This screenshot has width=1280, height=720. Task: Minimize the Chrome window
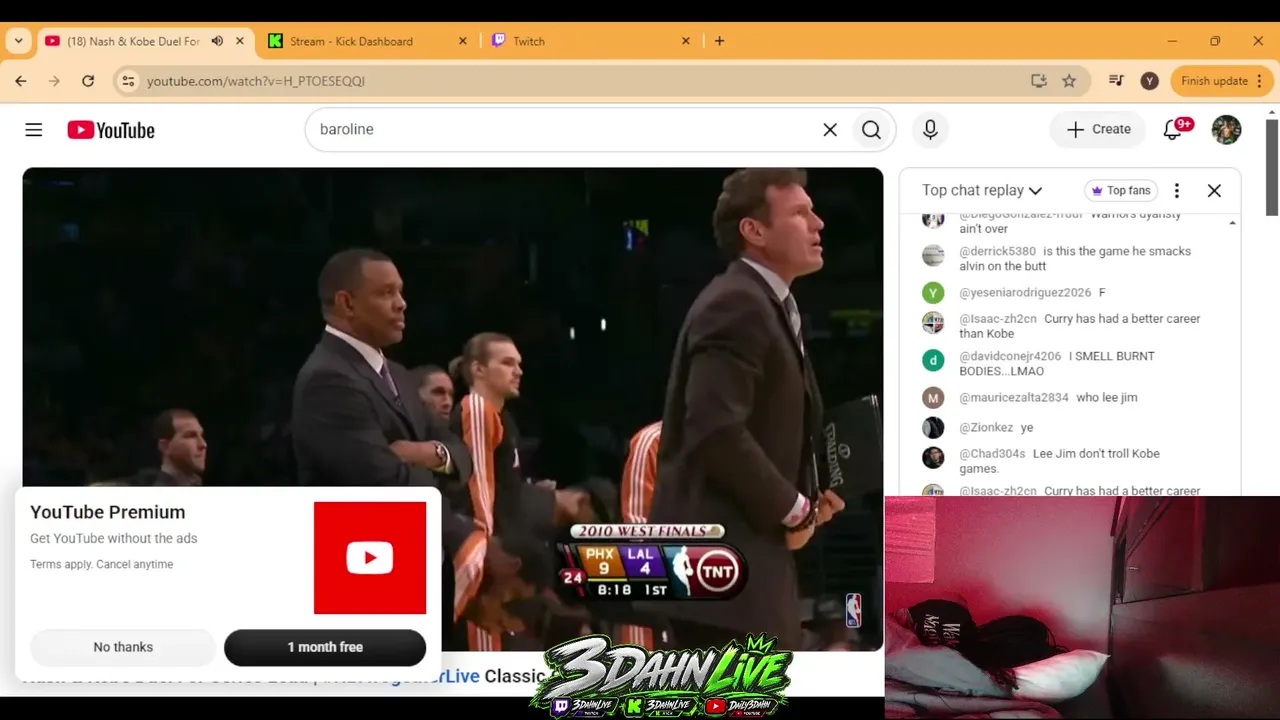(1172, 41)
